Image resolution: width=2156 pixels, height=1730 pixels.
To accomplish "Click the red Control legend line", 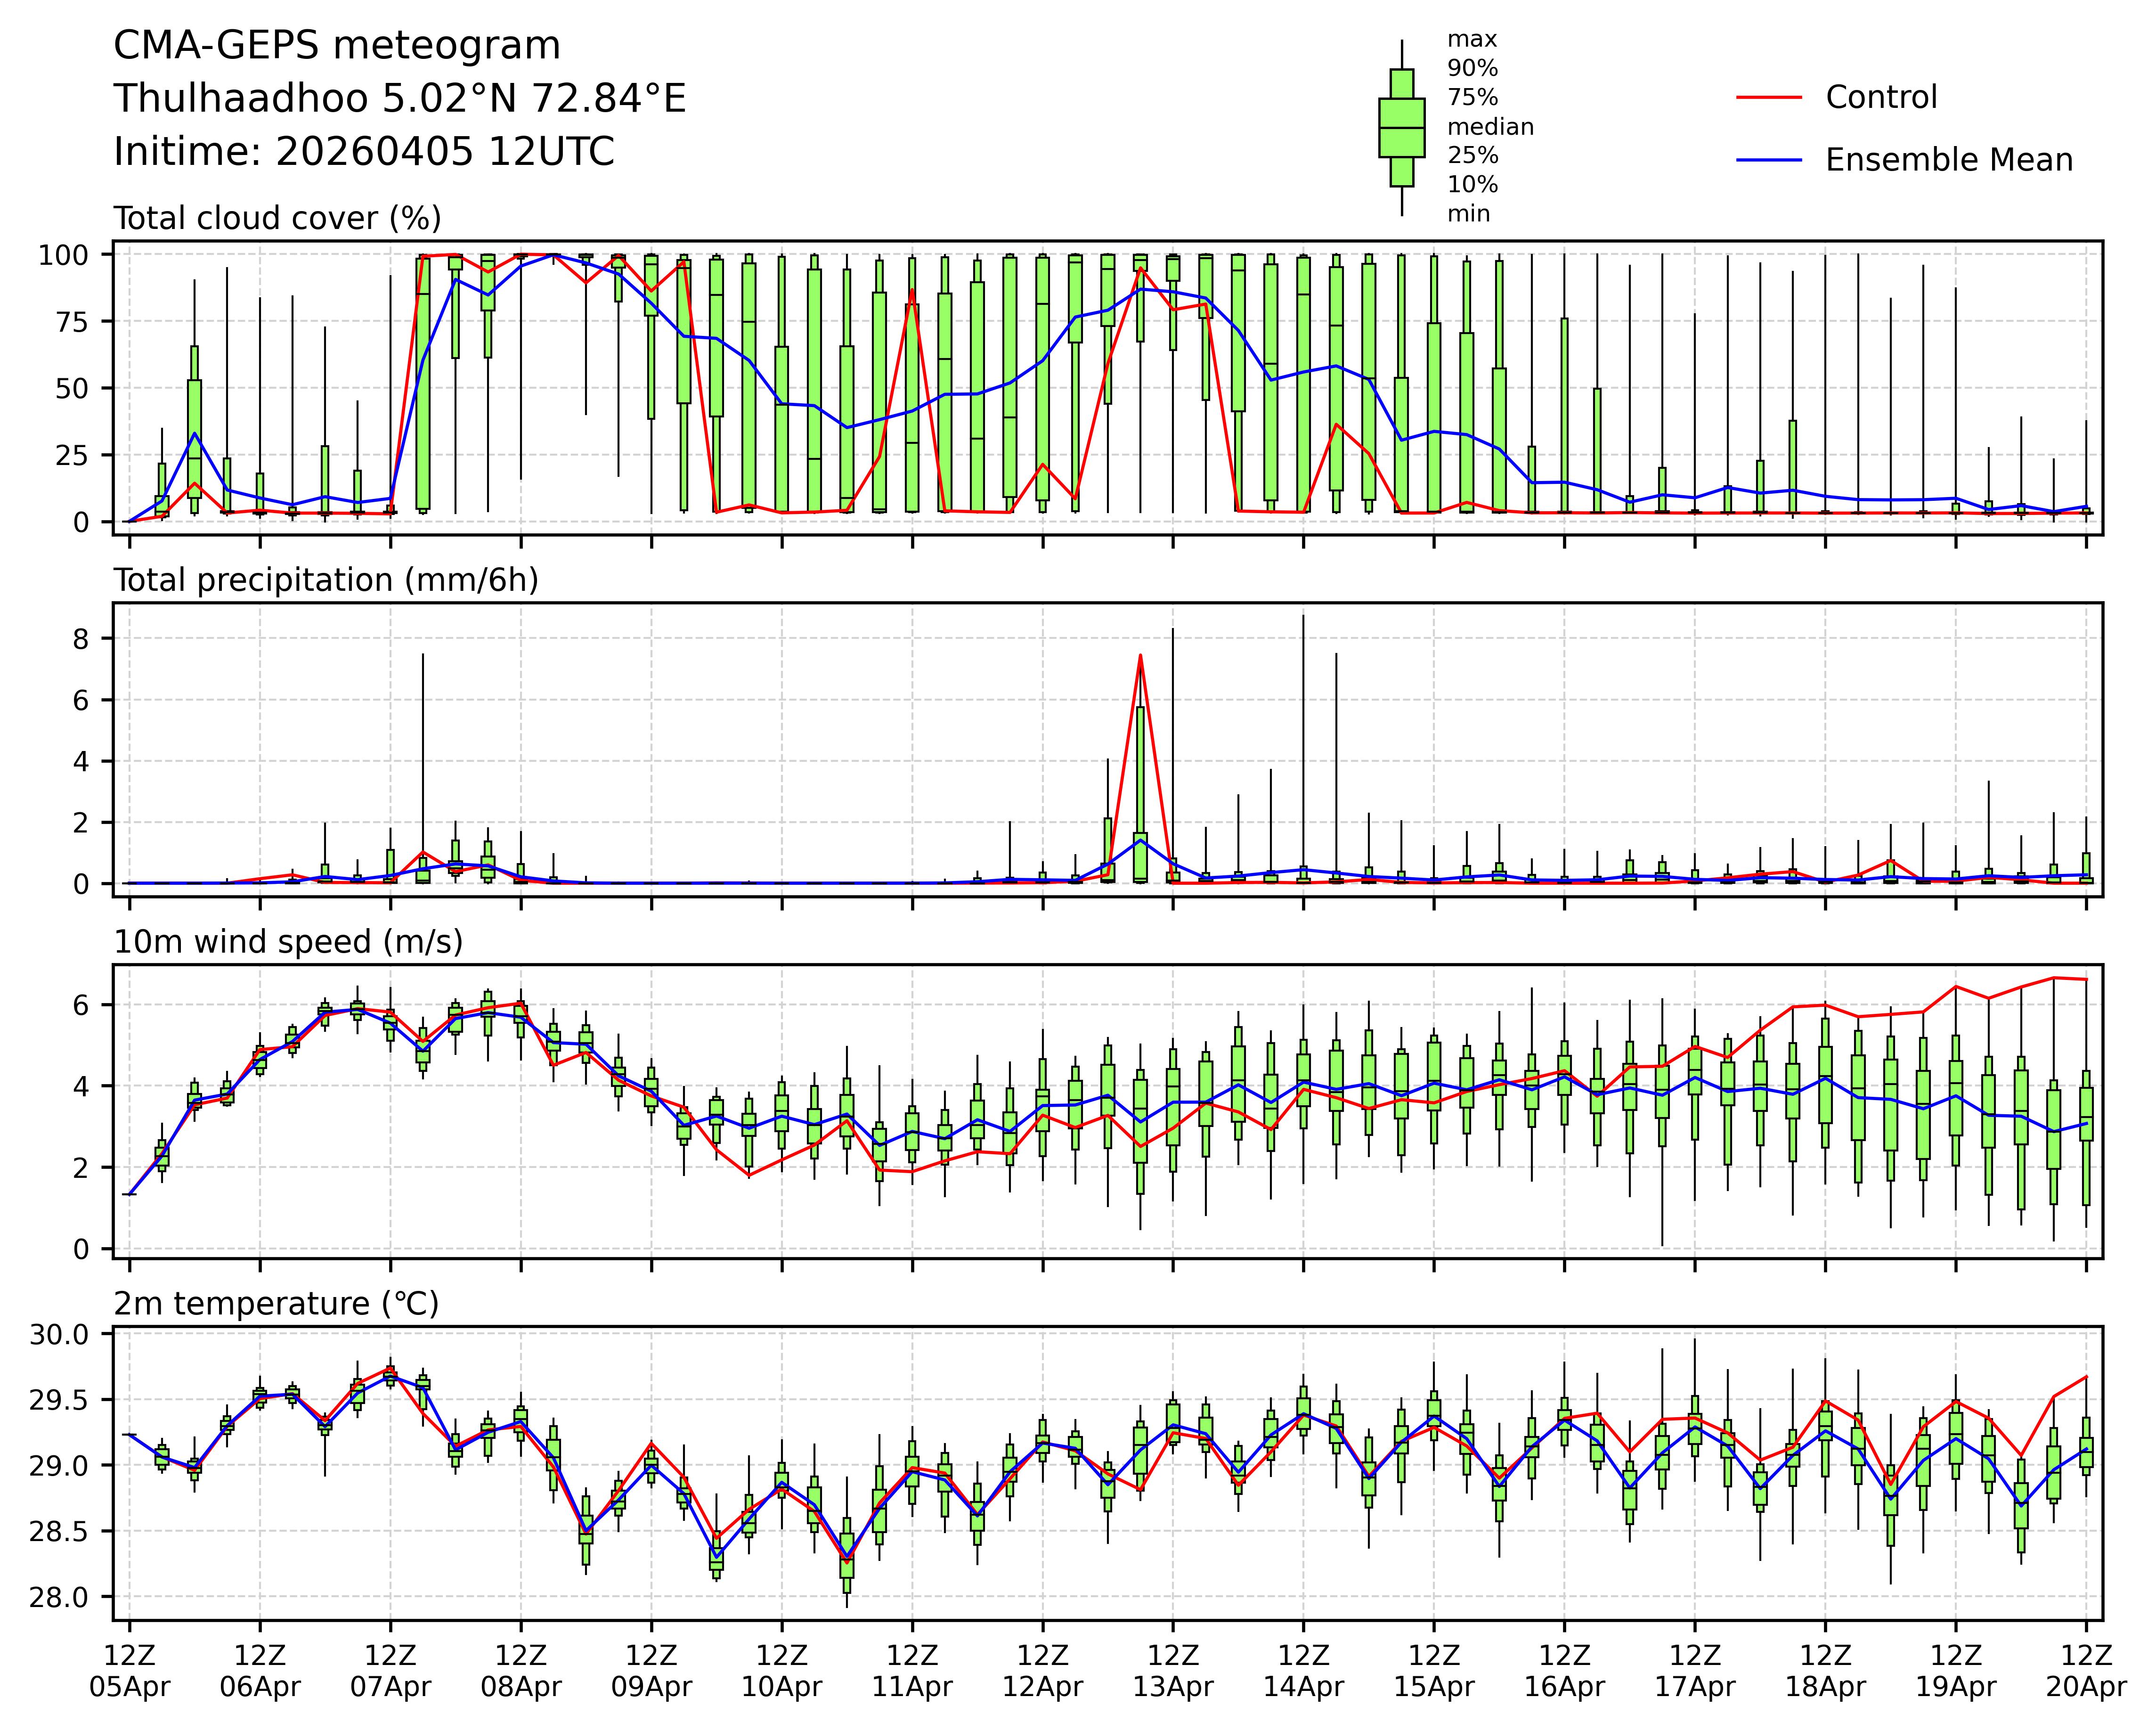I will (x=1769, y=98).
